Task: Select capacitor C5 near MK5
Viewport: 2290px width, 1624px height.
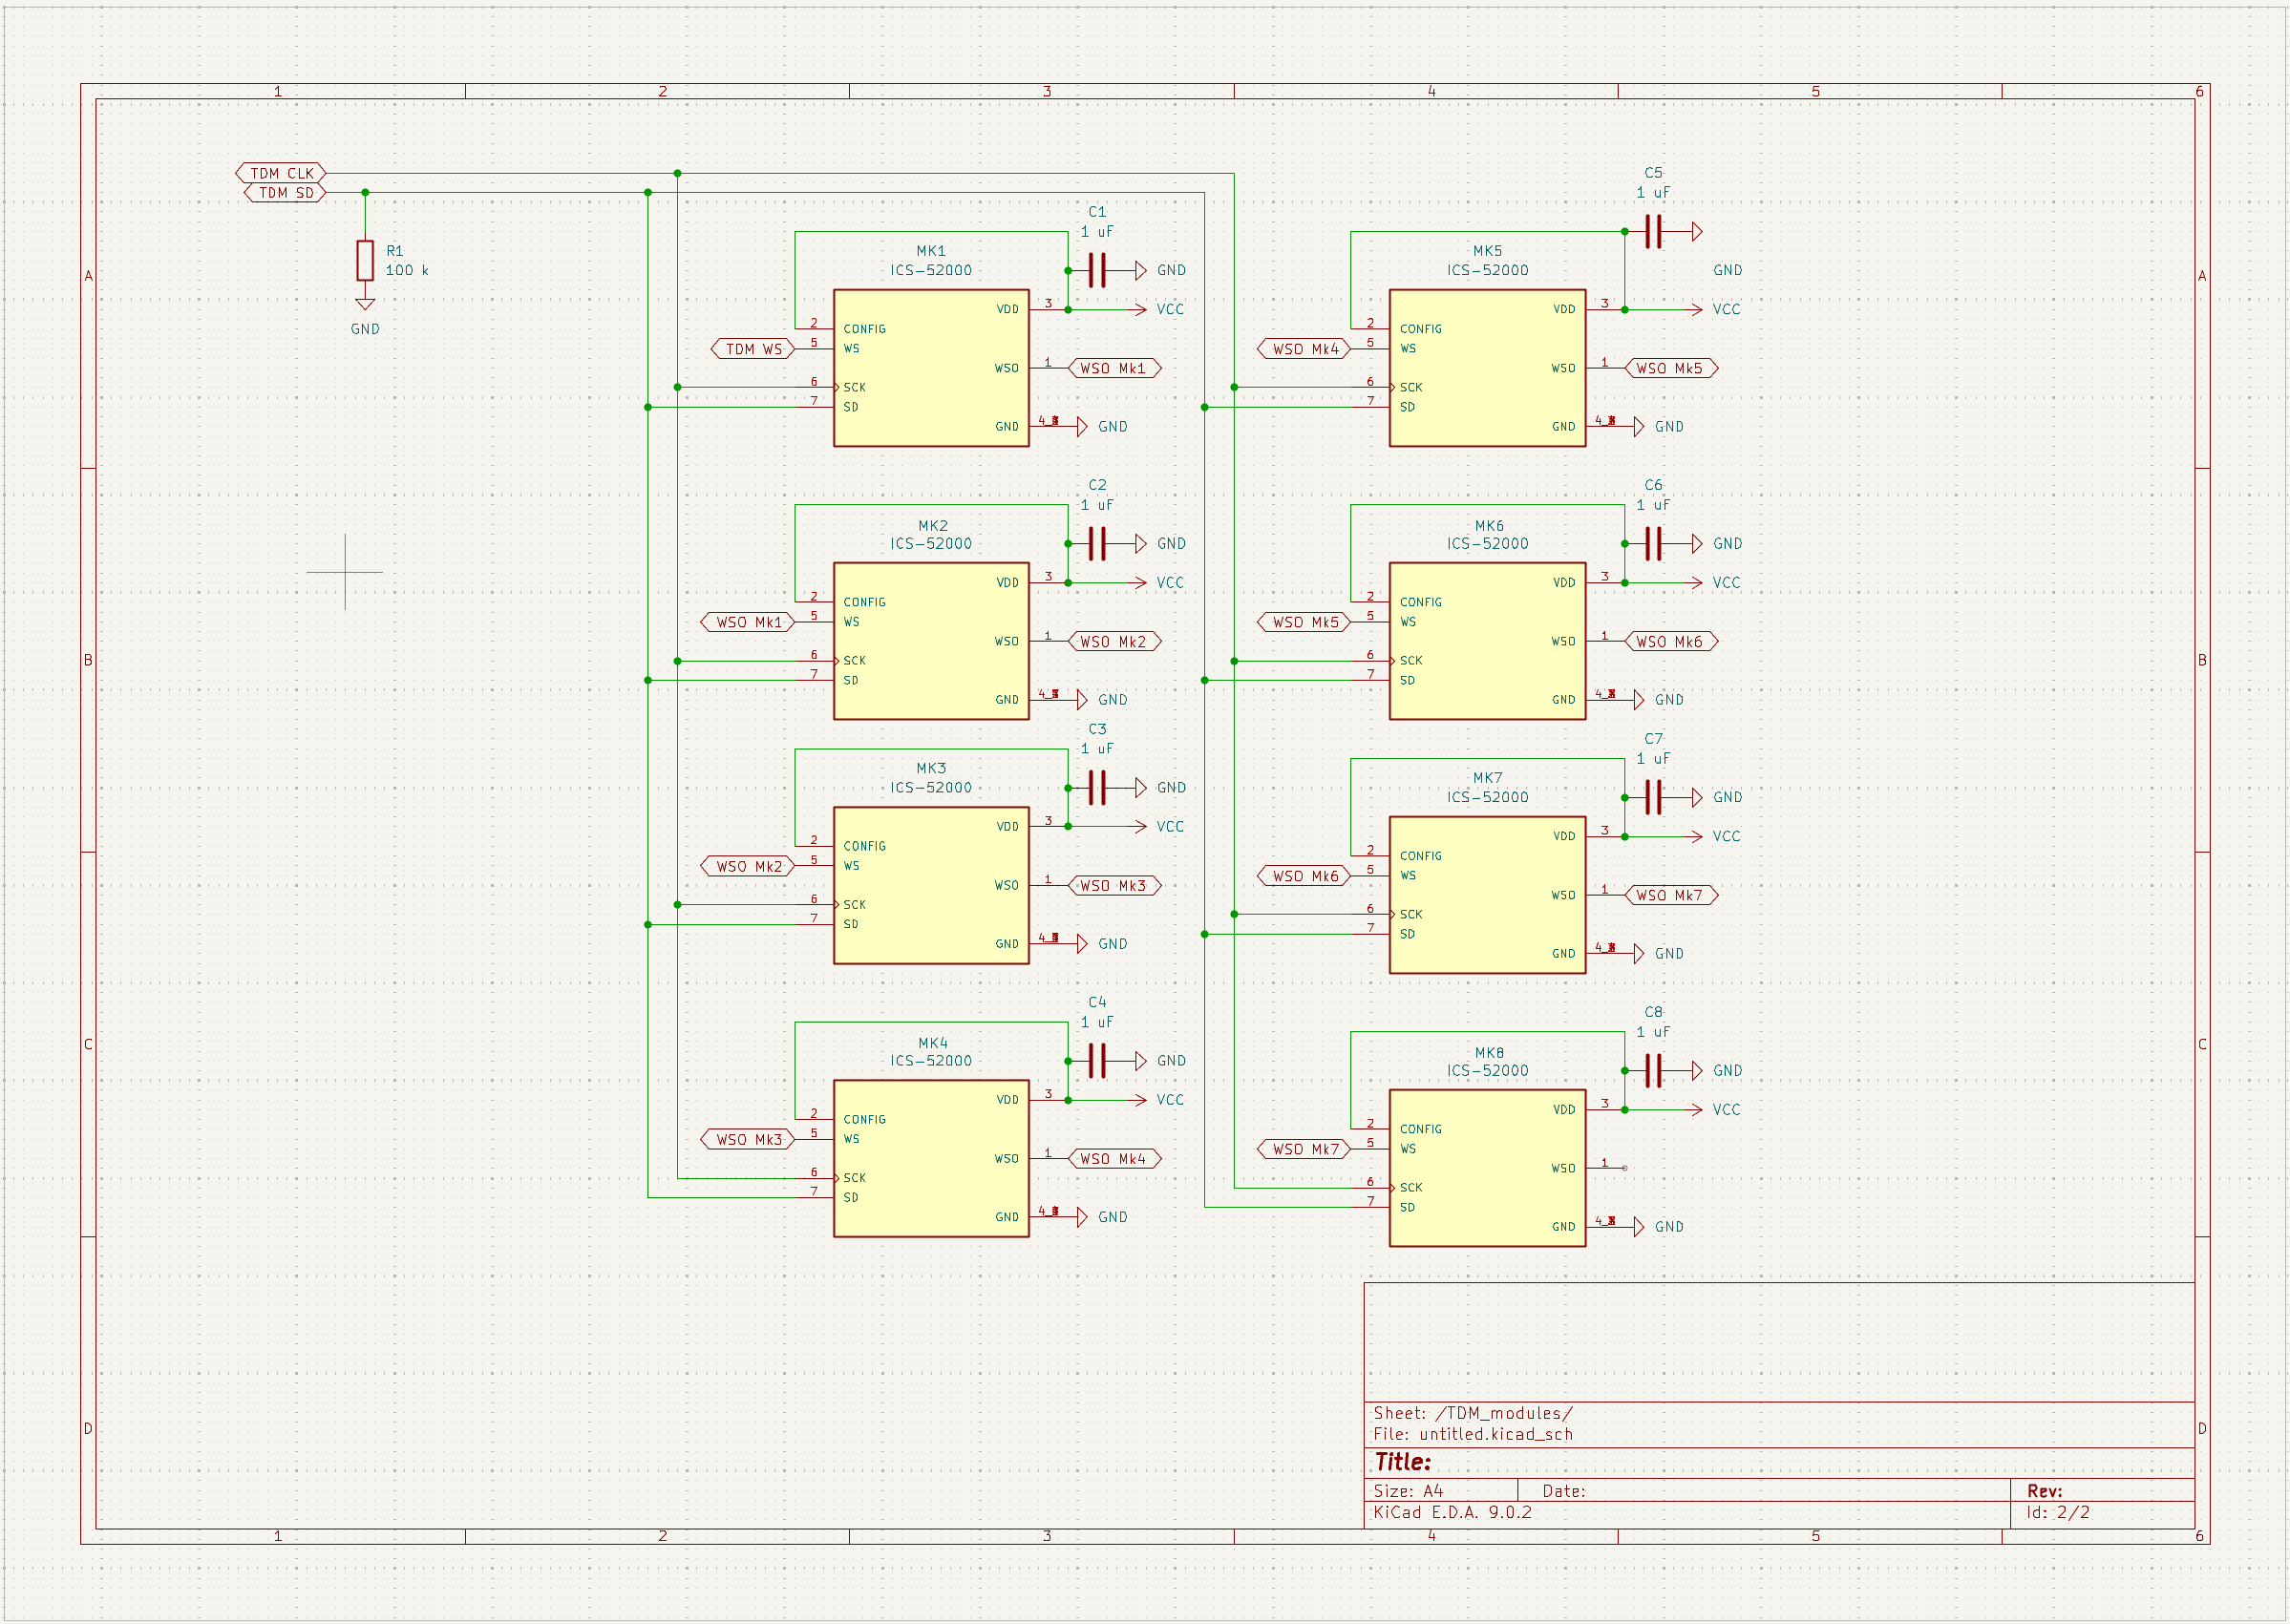Action: coord(1653,231)
